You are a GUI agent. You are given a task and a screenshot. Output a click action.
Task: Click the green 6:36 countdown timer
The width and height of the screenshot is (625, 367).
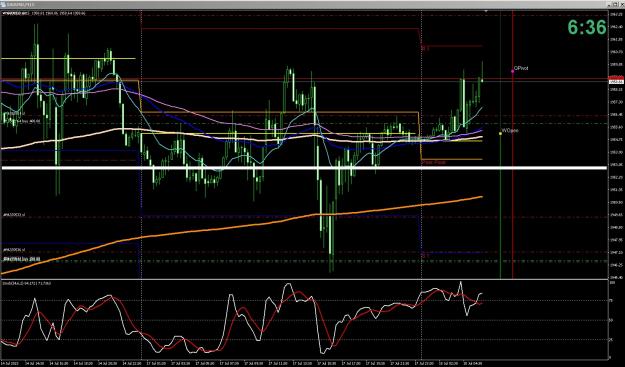[587, 27]
